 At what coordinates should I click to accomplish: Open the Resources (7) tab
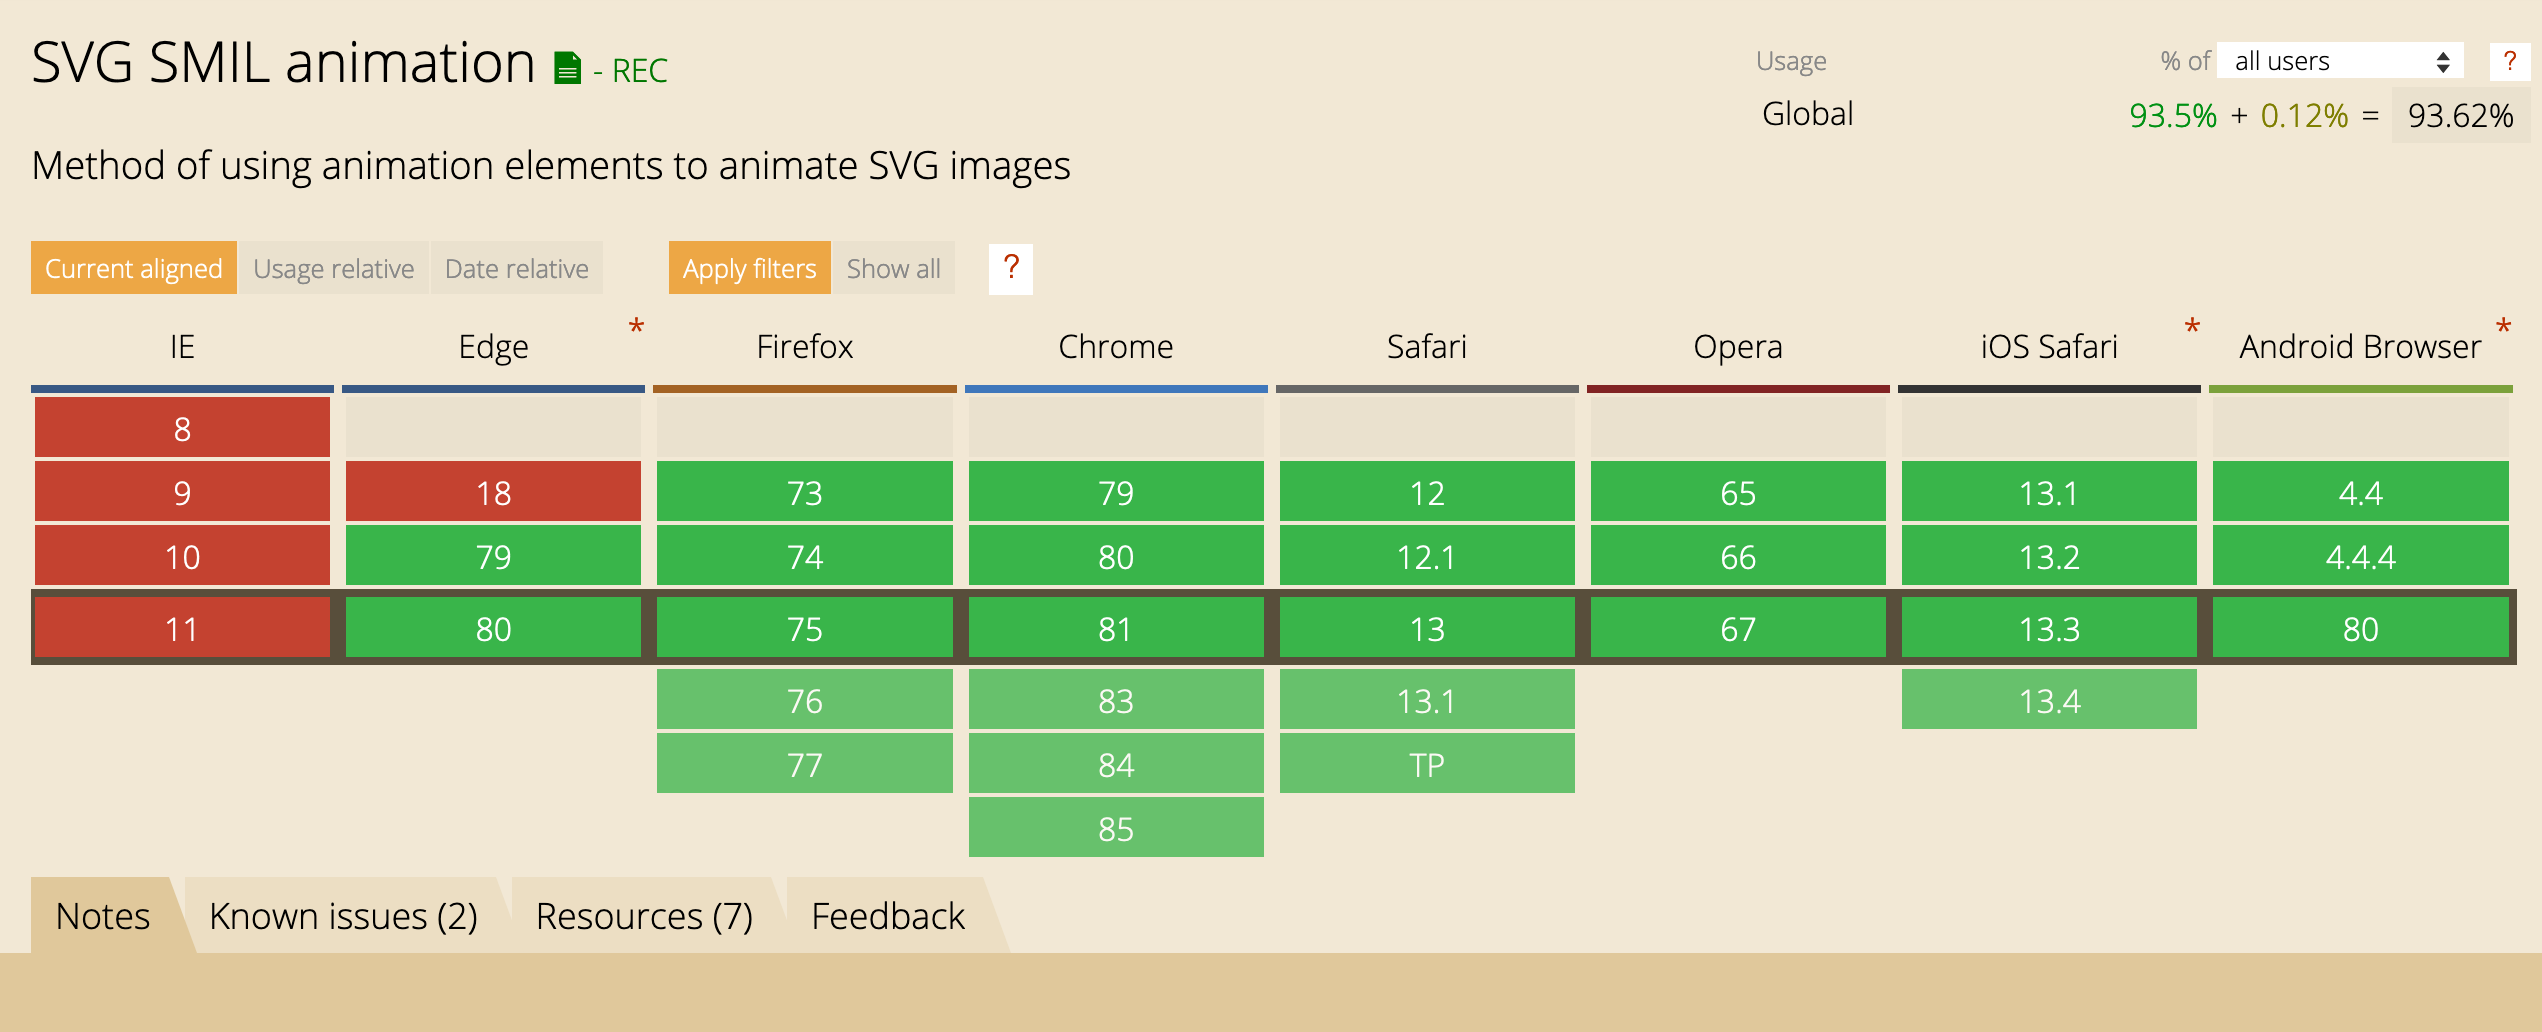coord(644,915)
